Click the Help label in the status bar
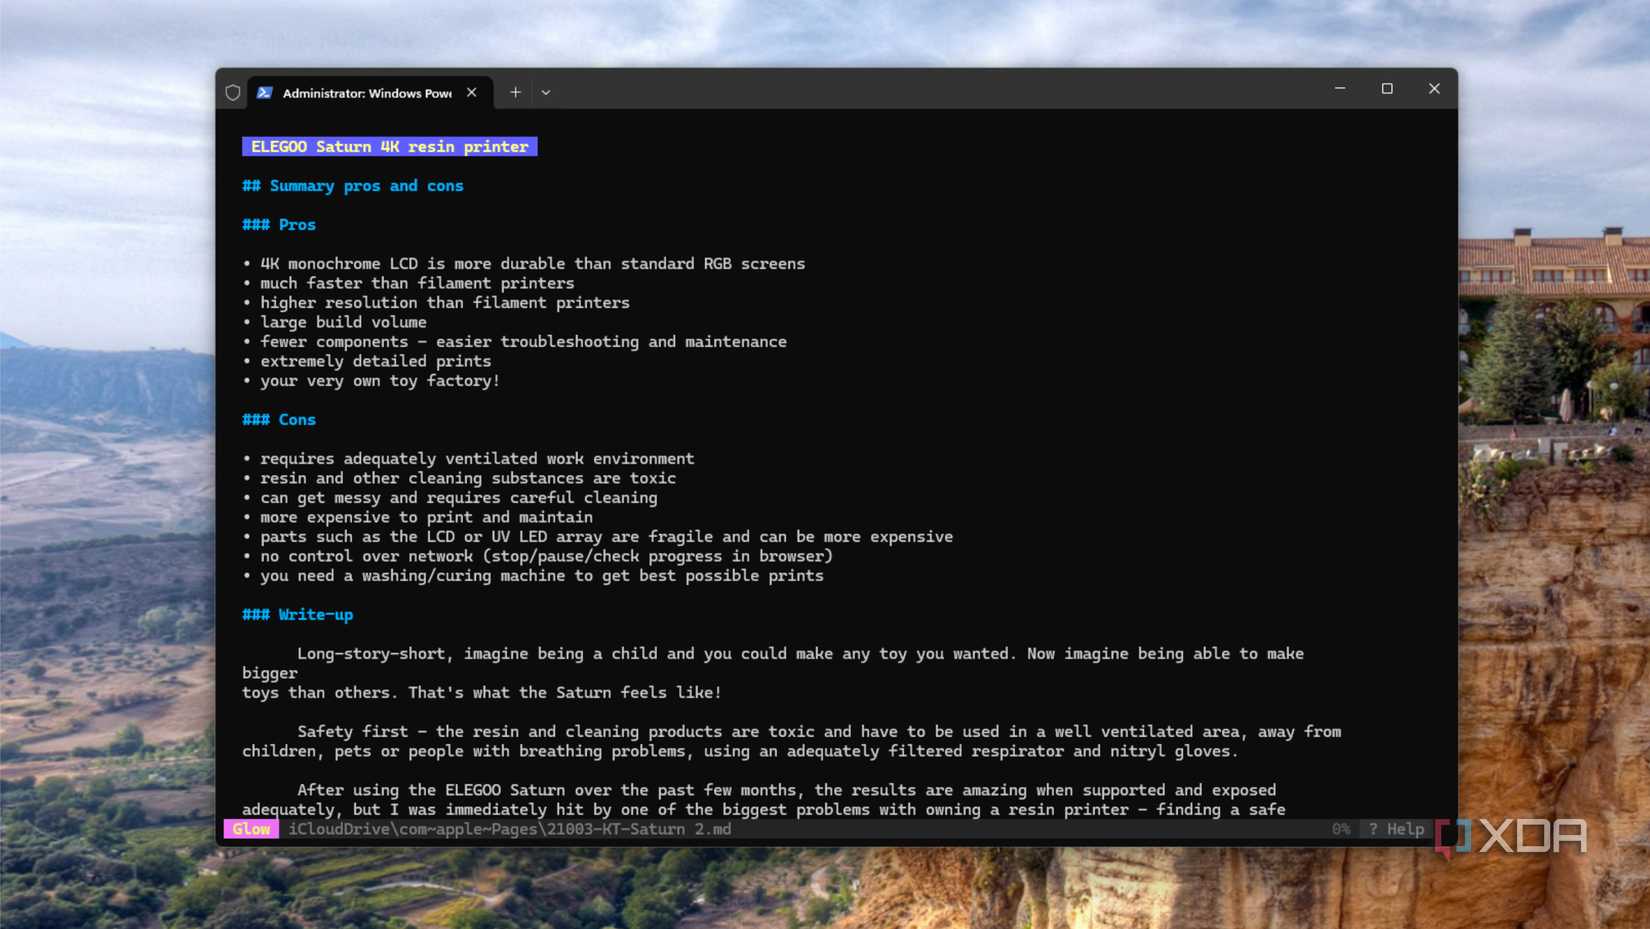Viewport: 1650px width, 929px height. click(1405, 828)
